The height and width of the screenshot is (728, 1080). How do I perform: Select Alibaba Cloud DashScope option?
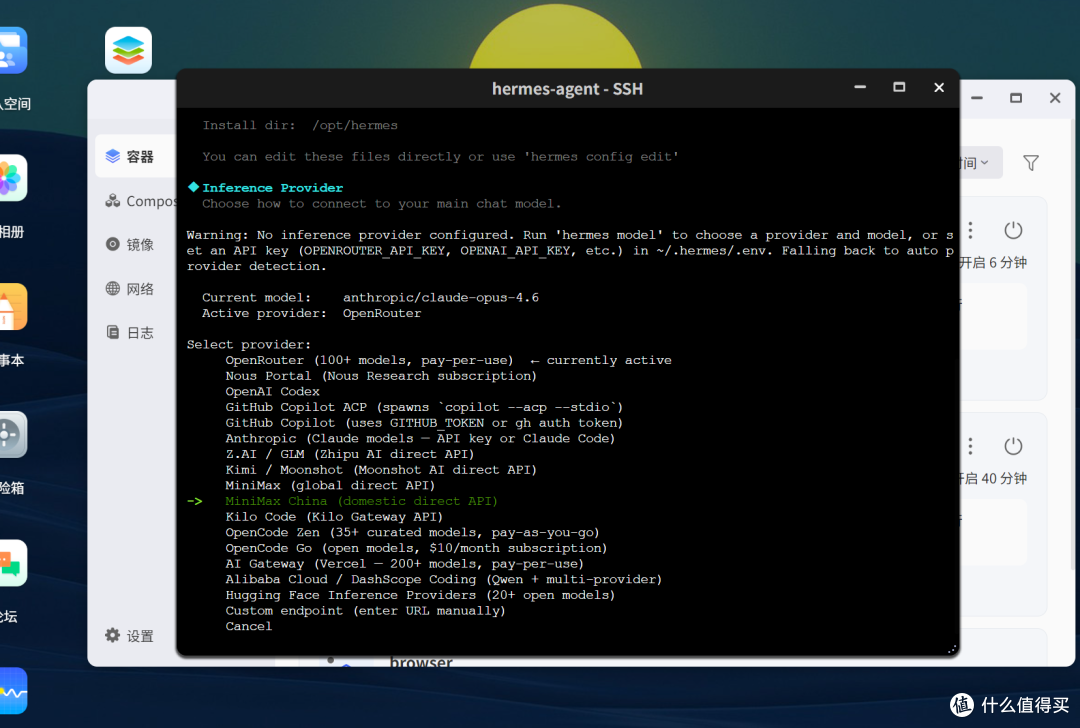pos(444,580)
